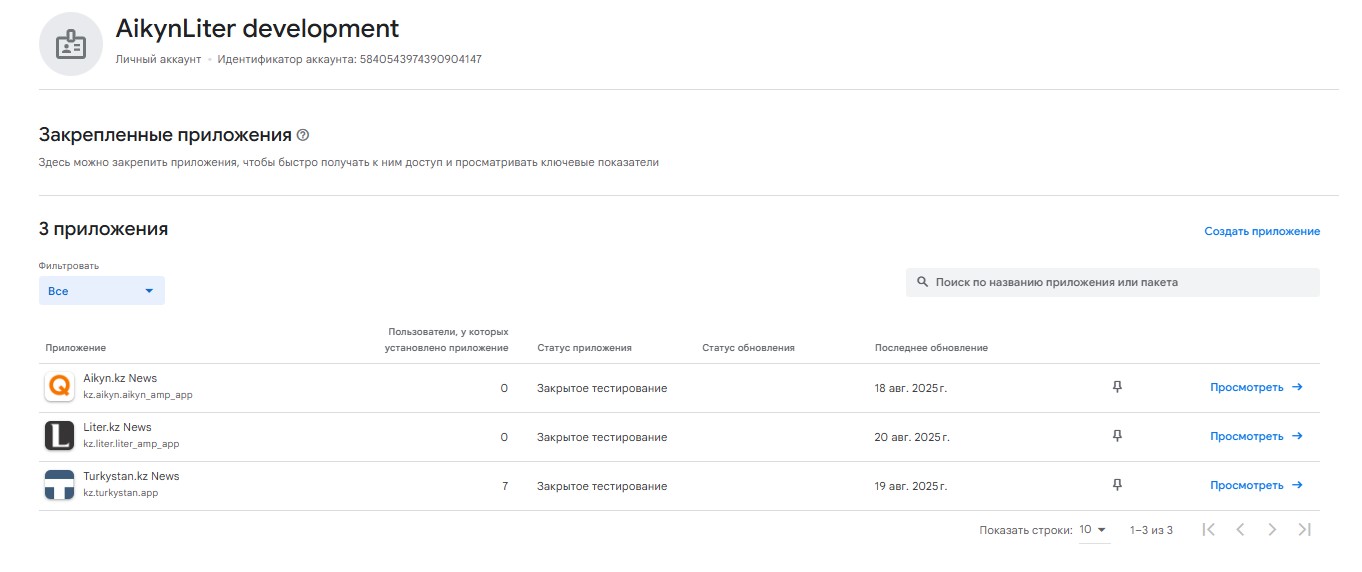1362x572 pixels.
Task: Click the Turkystan.kz News app icon
Action: [x=60, y=485]
